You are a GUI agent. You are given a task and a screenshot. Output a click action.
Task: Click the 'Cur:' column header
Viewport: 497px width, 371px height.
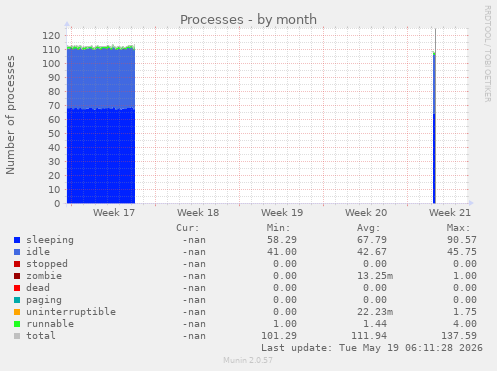(x=188, y=228)
